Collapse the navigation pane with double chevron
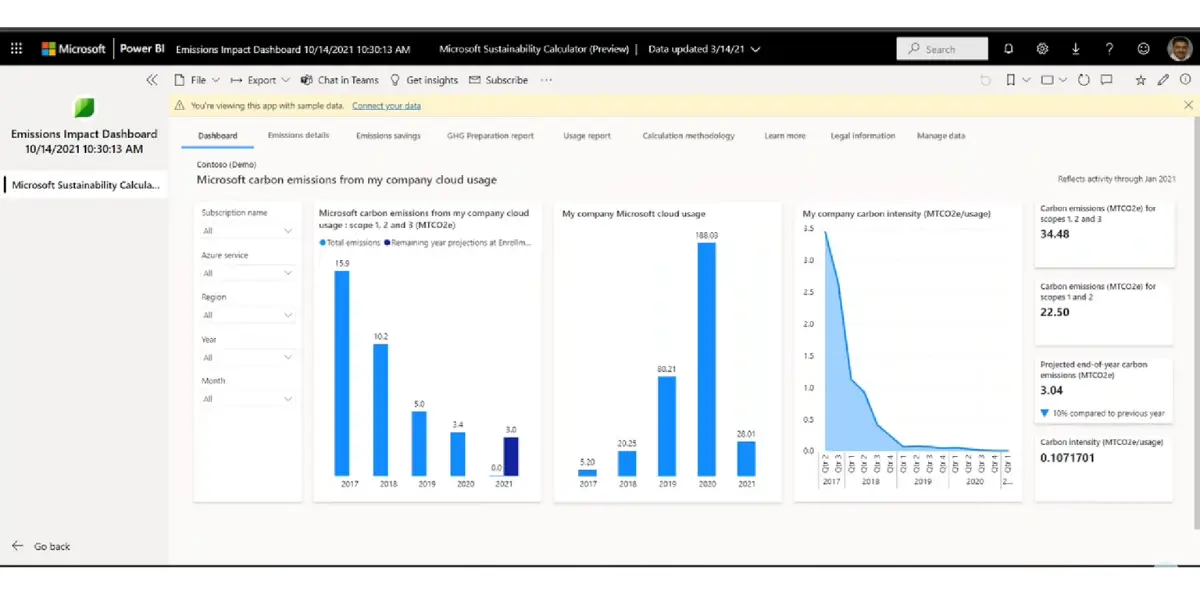 click(x=152, y=80)
